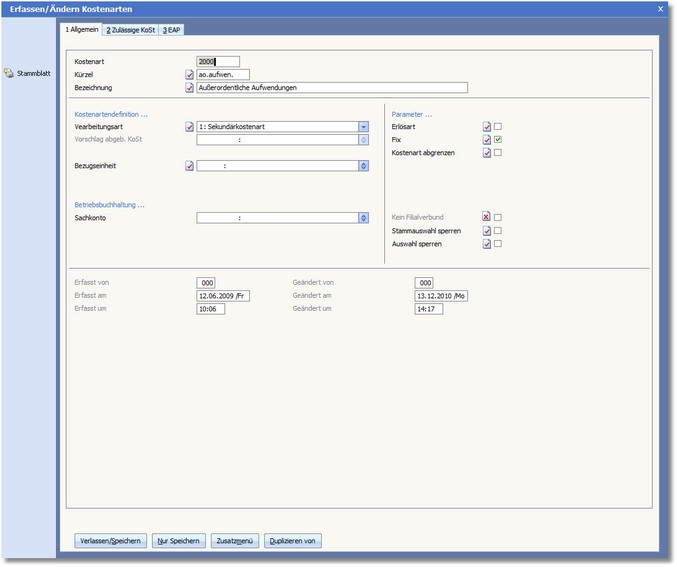The width and height of the screenshot is (677, 567).
Task: Enable the Erlösart checkbox
Action: point(498,127)
